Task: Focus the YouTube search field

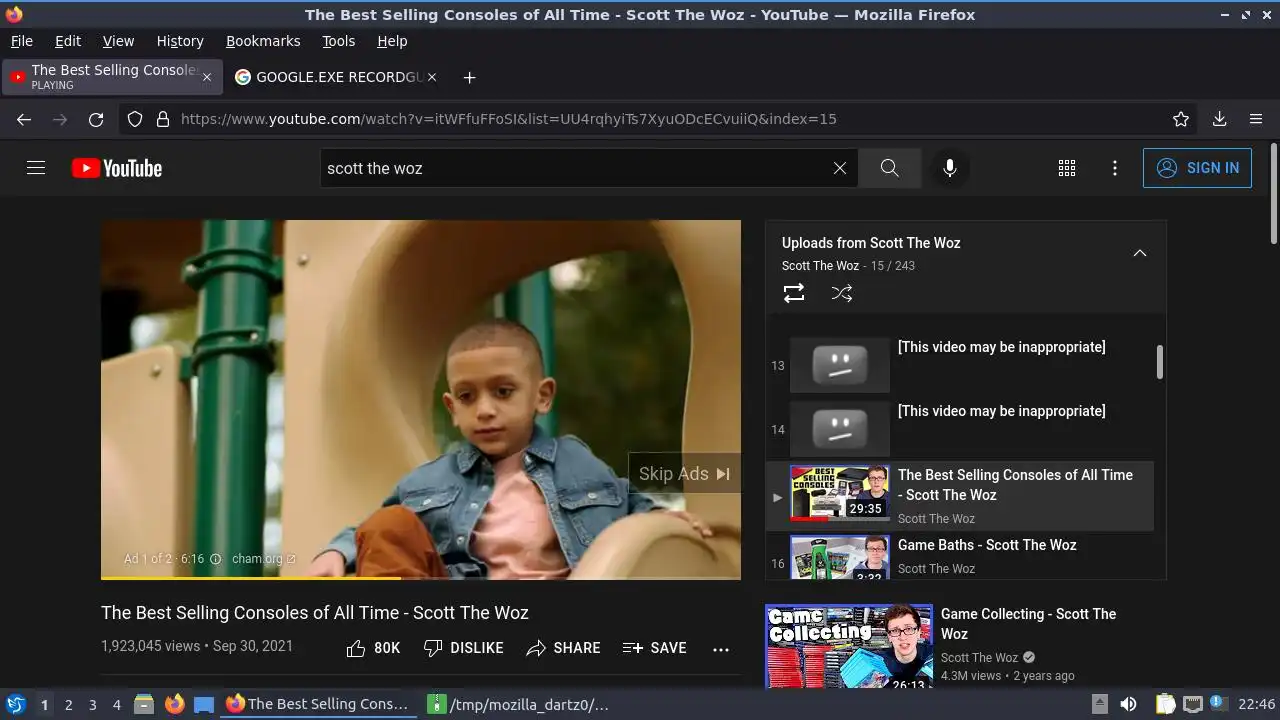Action: [575, 168]
